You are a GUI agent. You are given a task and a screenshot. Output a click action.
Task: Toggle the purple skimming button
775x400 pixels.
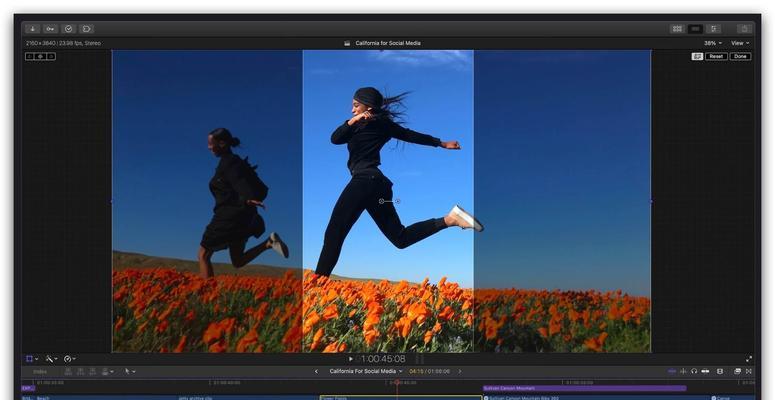coord(672,371)
